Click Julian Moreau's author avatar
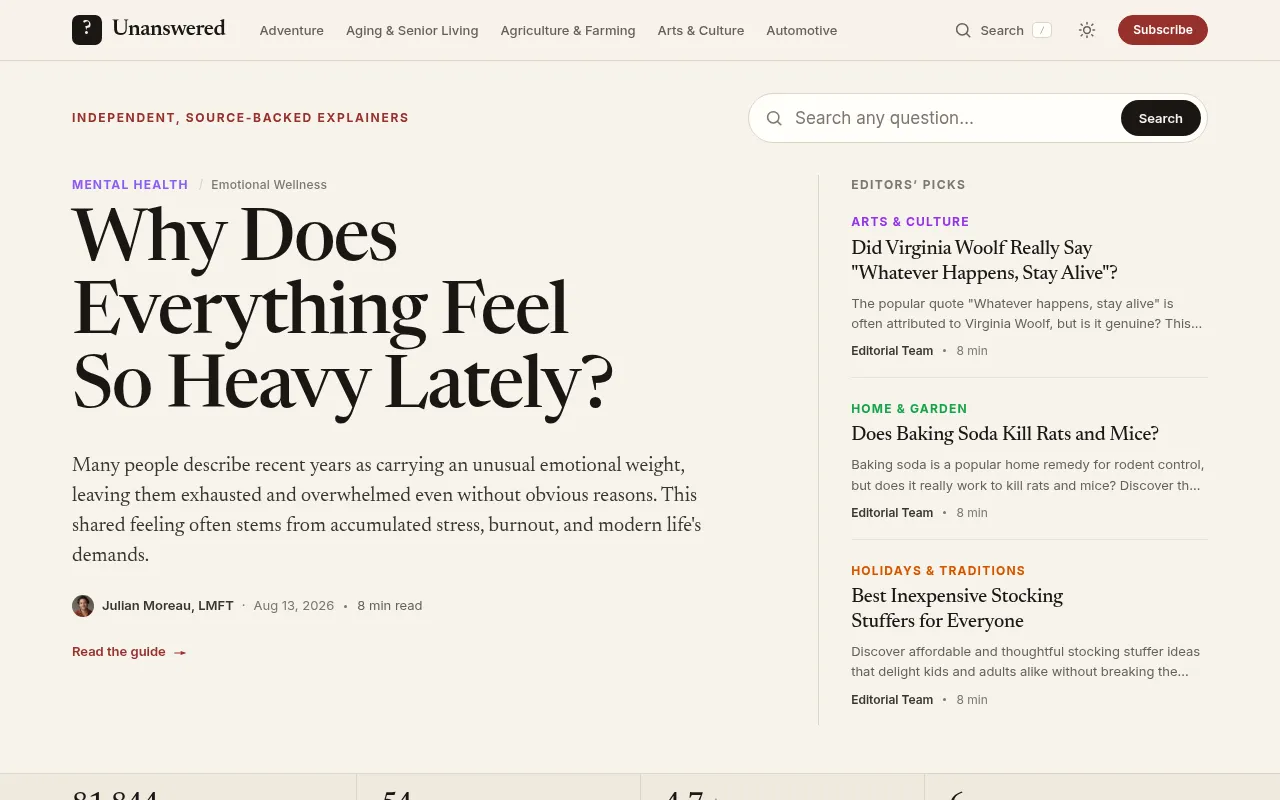 (x=83, y=606)
